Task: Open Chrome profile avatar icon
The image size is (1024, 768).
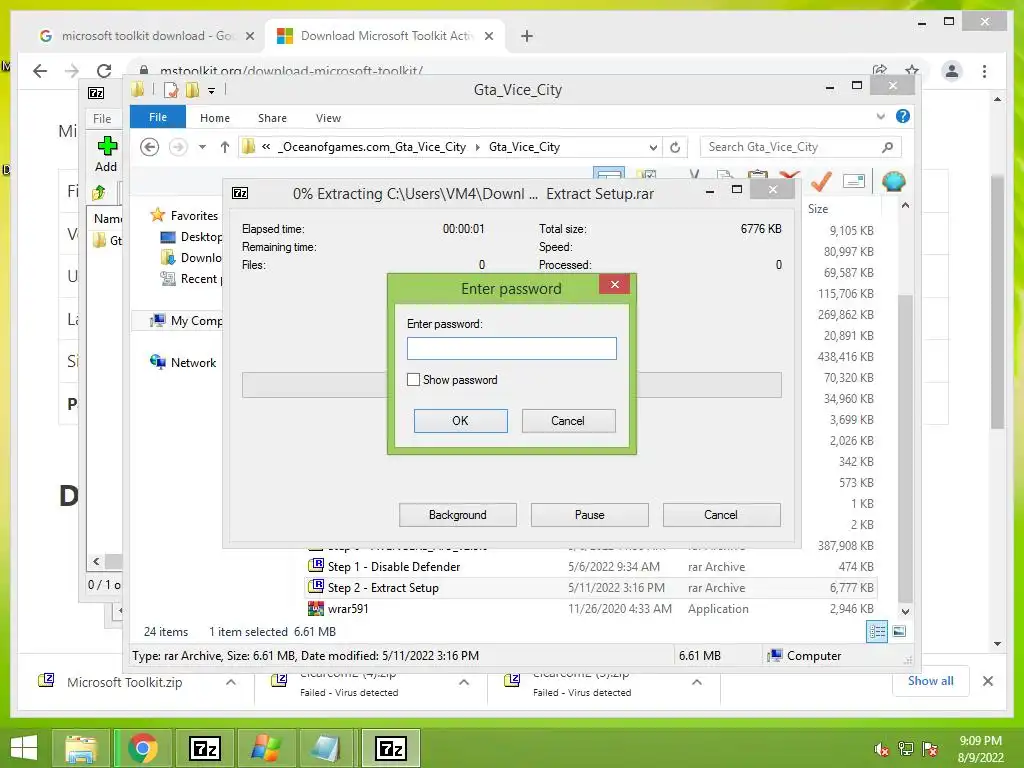Action: [952, 71]
